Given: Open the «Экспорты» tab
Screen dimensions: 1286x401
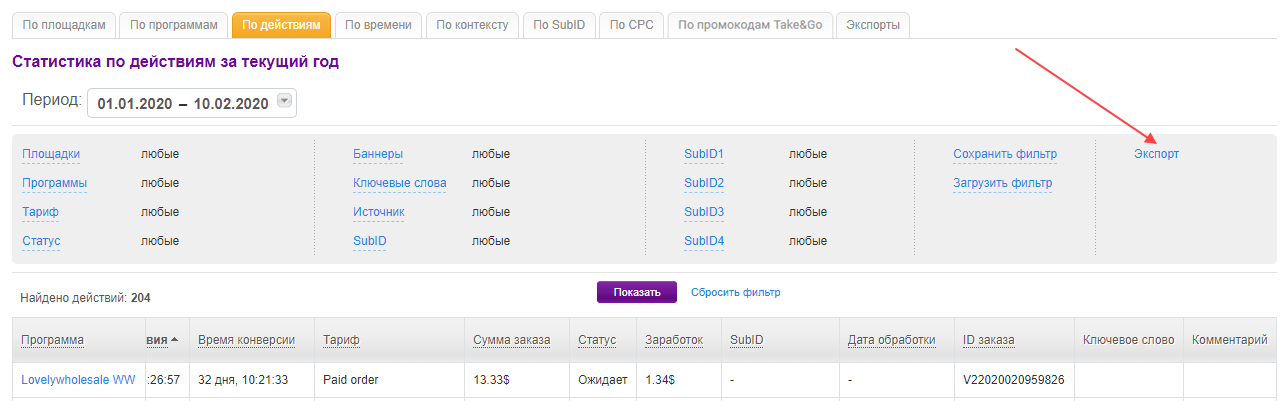Looking at the screenshot, I should tap(872, 25).
